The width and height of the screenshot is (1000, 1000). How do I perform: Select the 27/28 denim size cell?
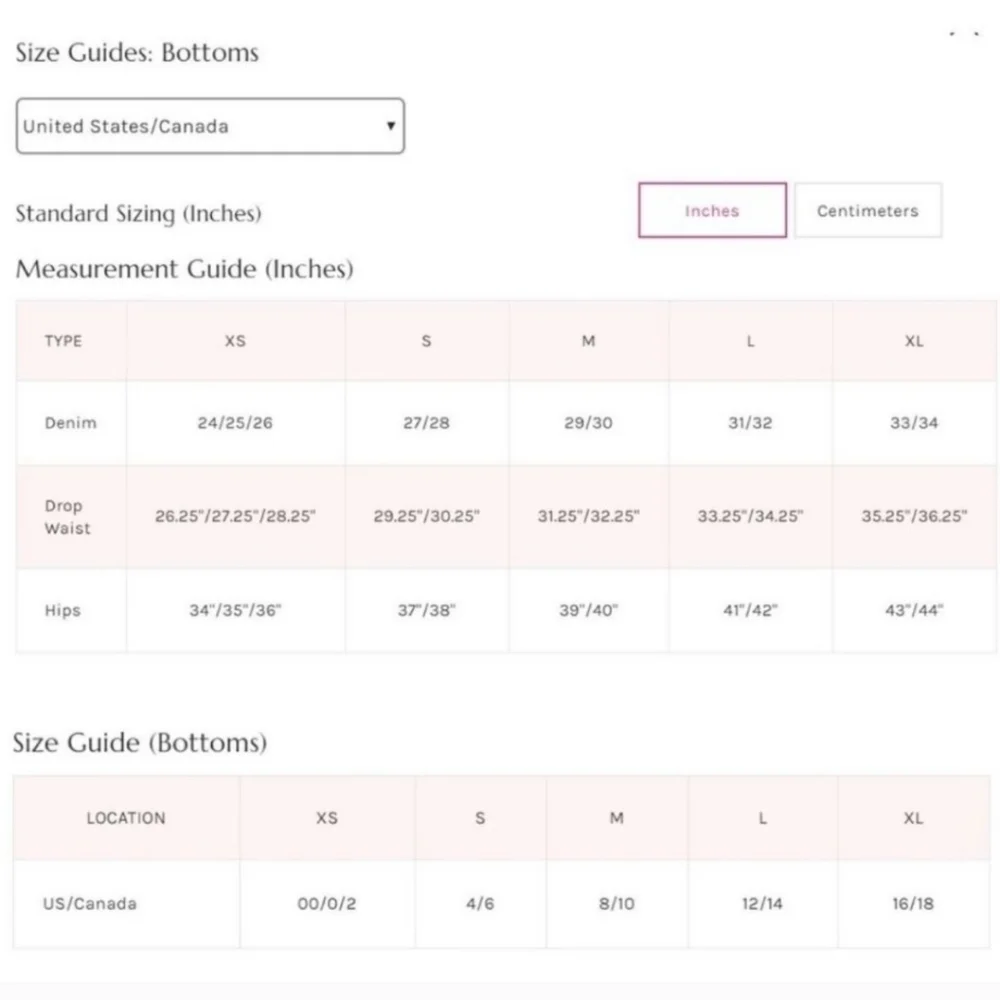click(x=426, y=423)
